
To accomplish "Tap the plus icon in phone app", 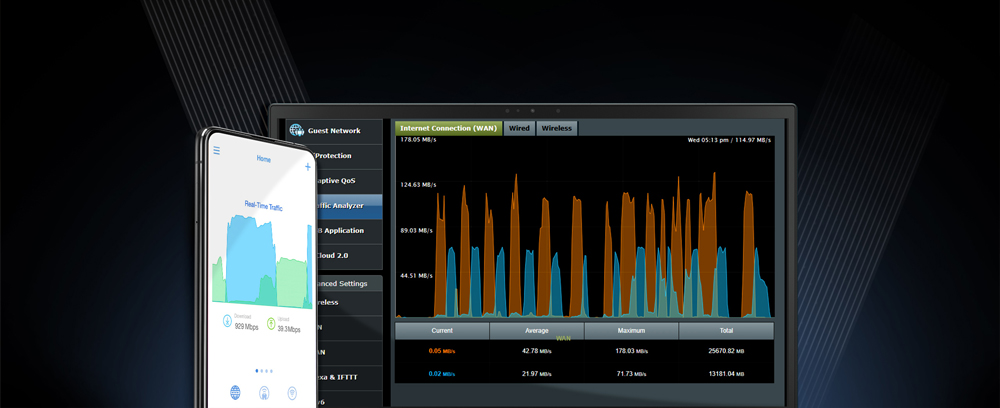I will [307, 167].
